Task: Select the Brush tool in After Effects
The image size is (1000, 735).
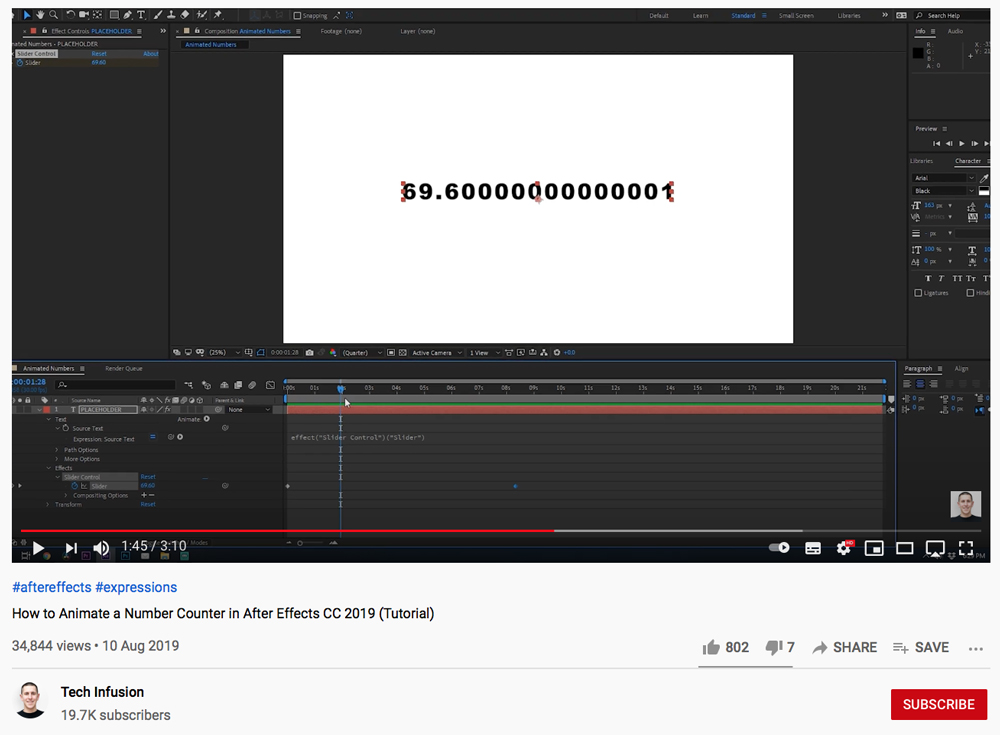Action: 158,15
